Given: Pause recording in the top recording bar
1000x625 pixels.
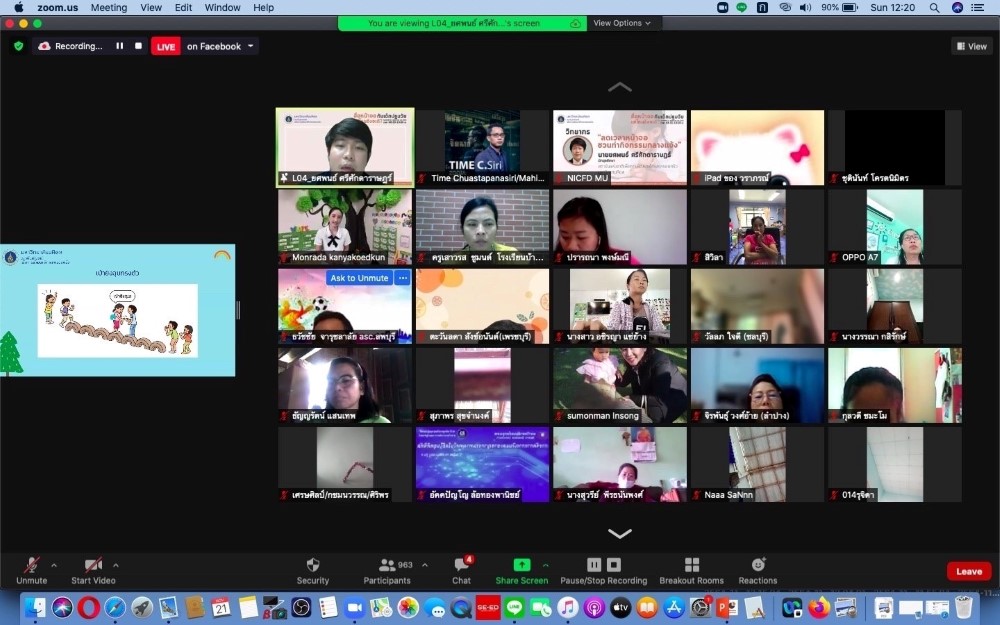Looking at the screenshot, I should point(120,46).
